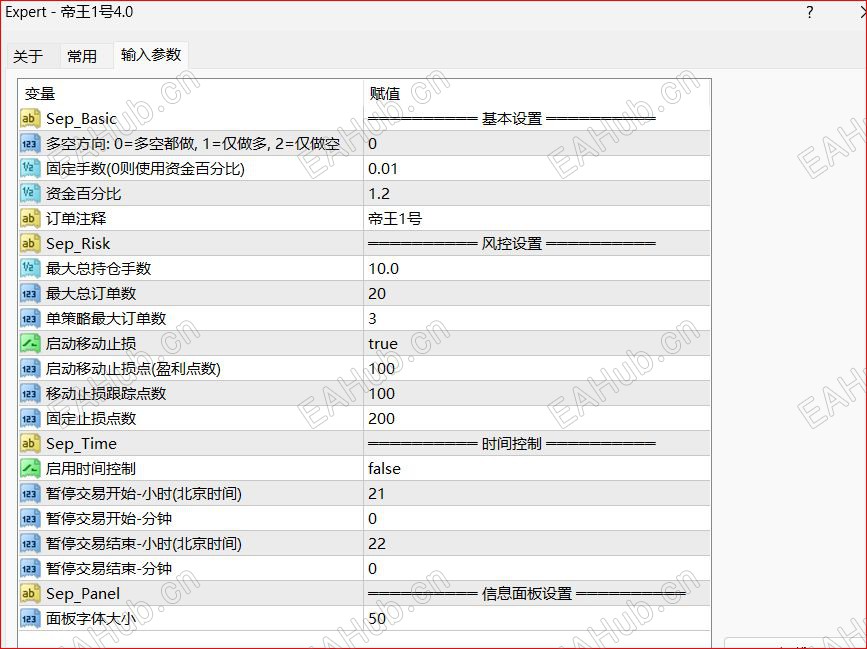Image resolution: width=867 pixels, height=649 pixels.
Task: Select the 面板字体大小 label
Action: (91, 618)
